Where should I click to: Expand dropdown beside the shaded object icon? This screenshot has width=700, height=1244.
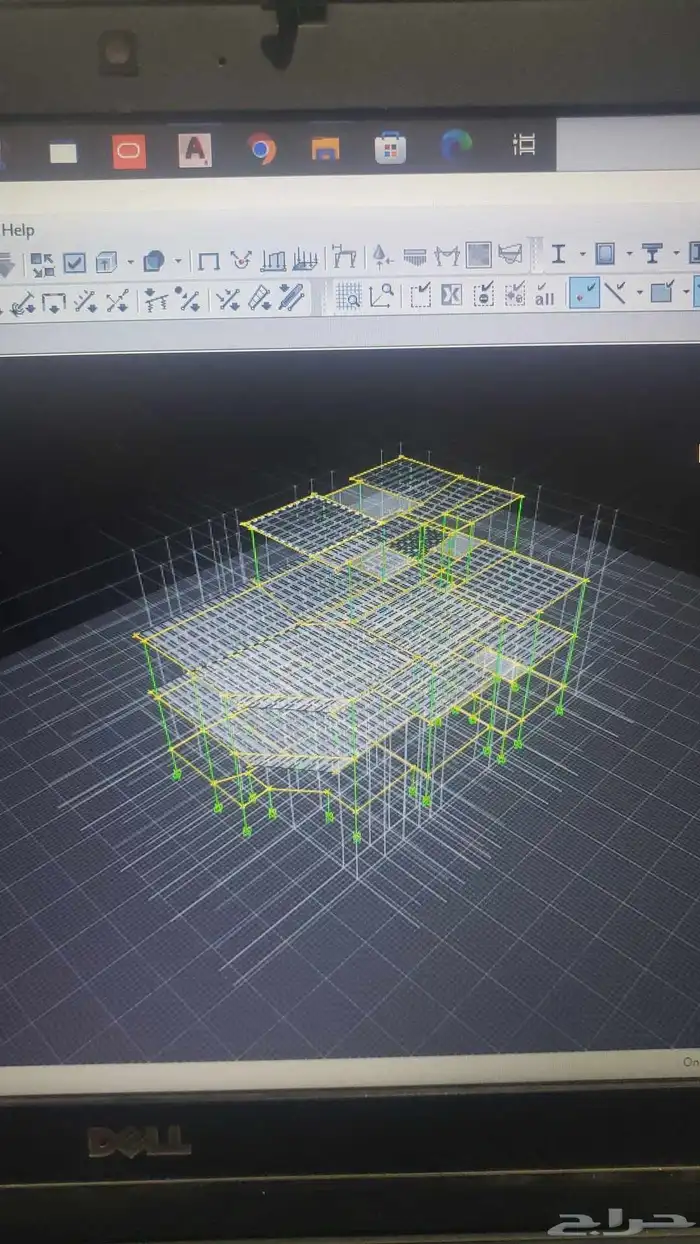click(178, 262)
